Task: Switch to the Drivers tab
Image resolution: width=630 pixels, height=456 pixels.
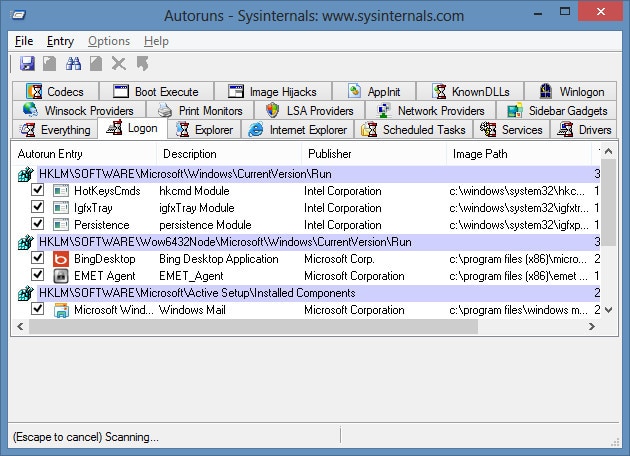Action: pyautogui.click(x=583, y=129)
